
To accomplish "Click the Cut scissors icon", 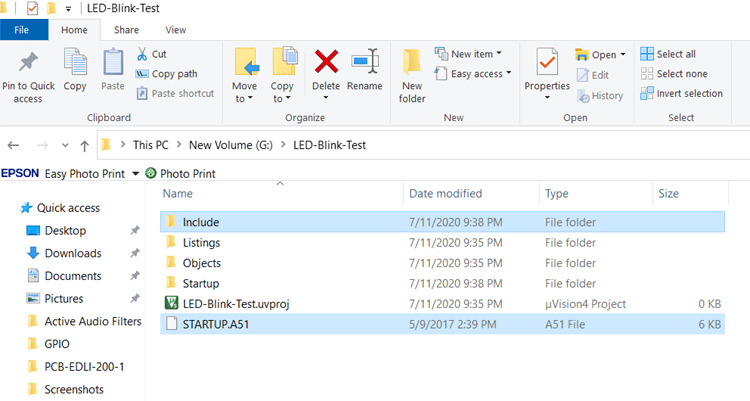I will 143,54.
